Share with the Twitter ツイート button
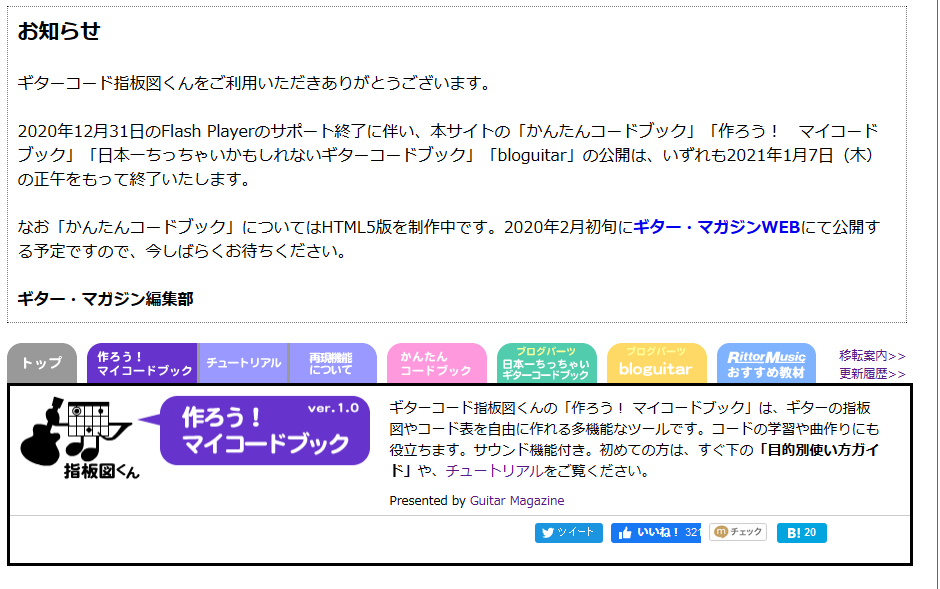The height and width of the screenshot is (589, 940). (568, 533)
